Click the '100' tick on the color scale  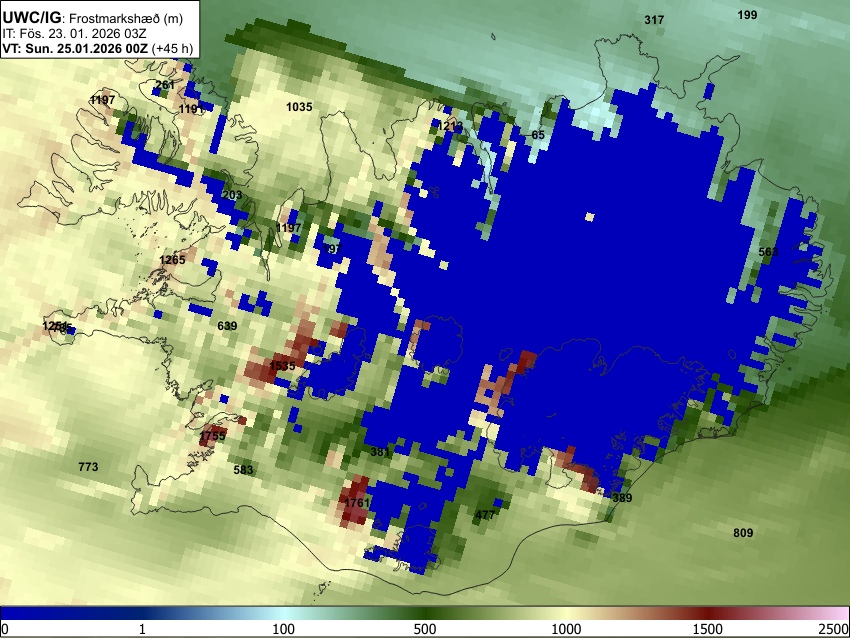pyautogui.click(x=283, y=629)
